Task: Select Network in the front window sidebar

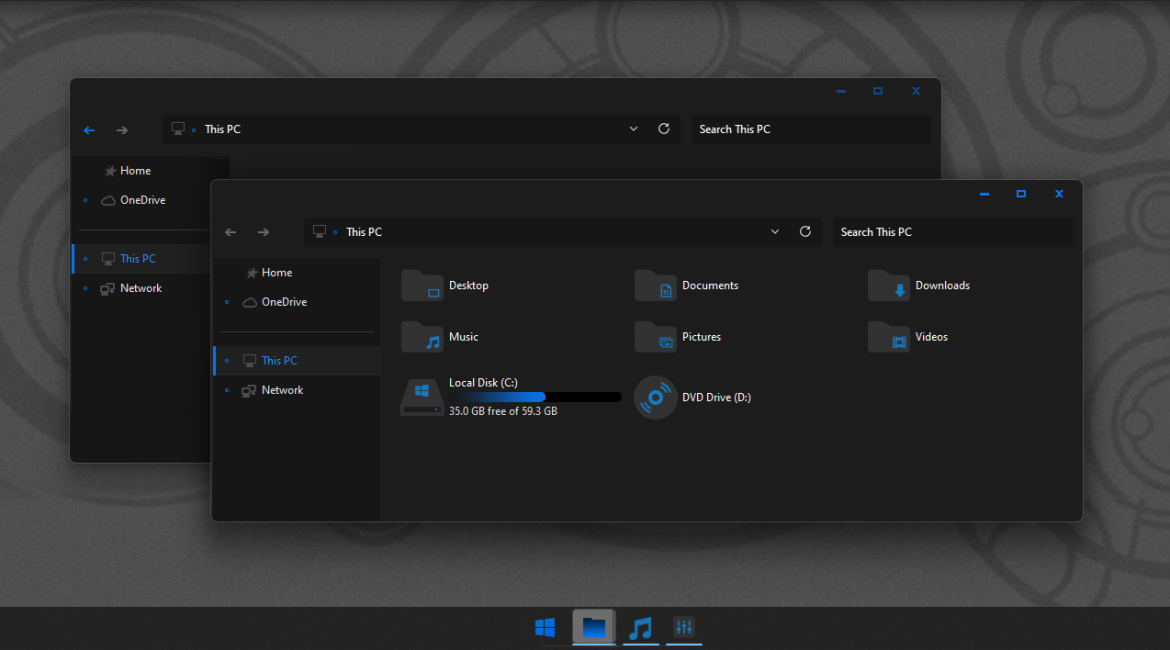Action: [x=281, y=390]
